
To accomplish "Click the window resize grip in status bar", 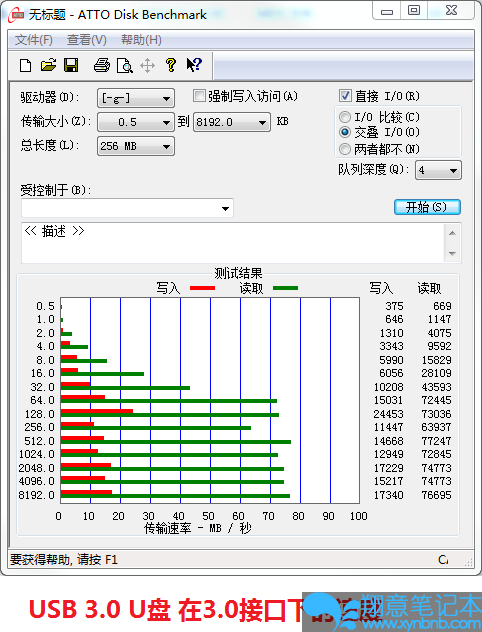I will [x=468, y=561].
